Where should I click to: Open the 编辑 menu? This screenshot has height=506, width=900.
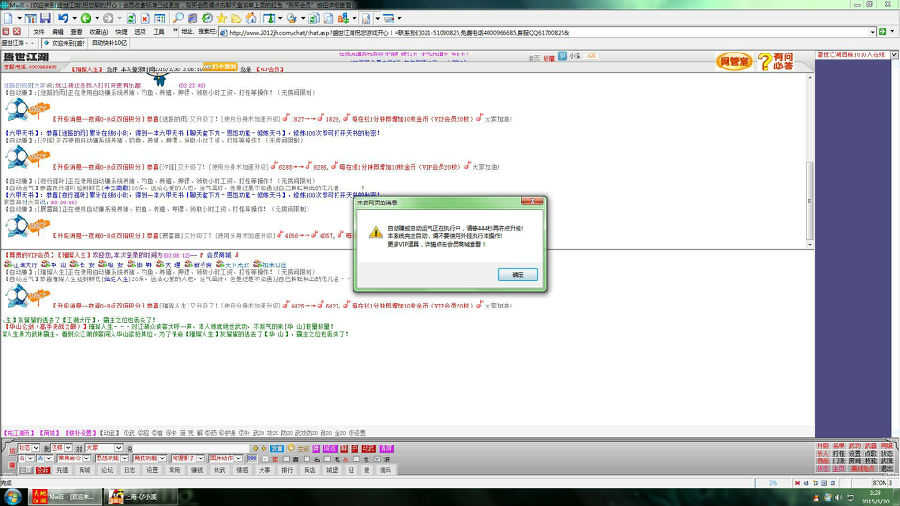(57, 32)
